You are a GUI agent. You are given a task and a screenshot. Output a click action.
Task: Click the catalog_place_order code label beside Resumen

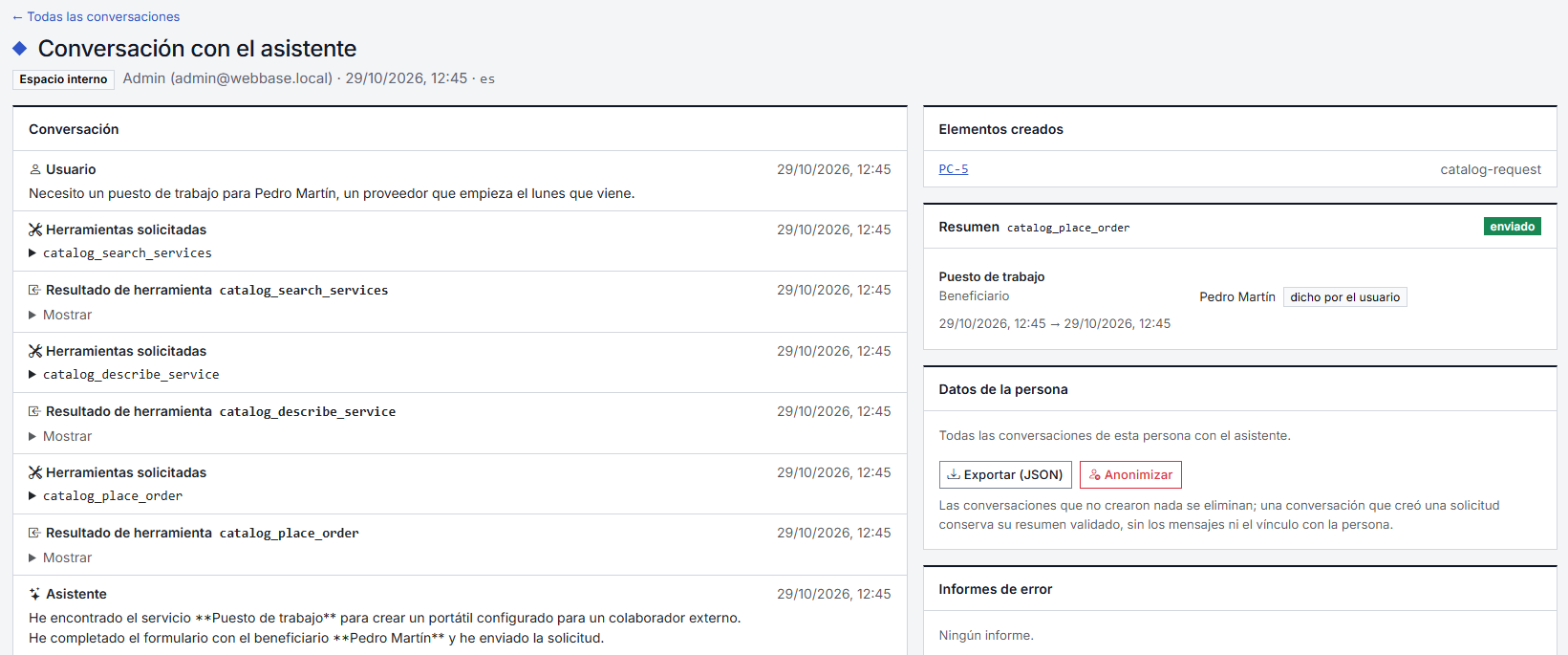pyautogui.click(x=1068, y=228)
